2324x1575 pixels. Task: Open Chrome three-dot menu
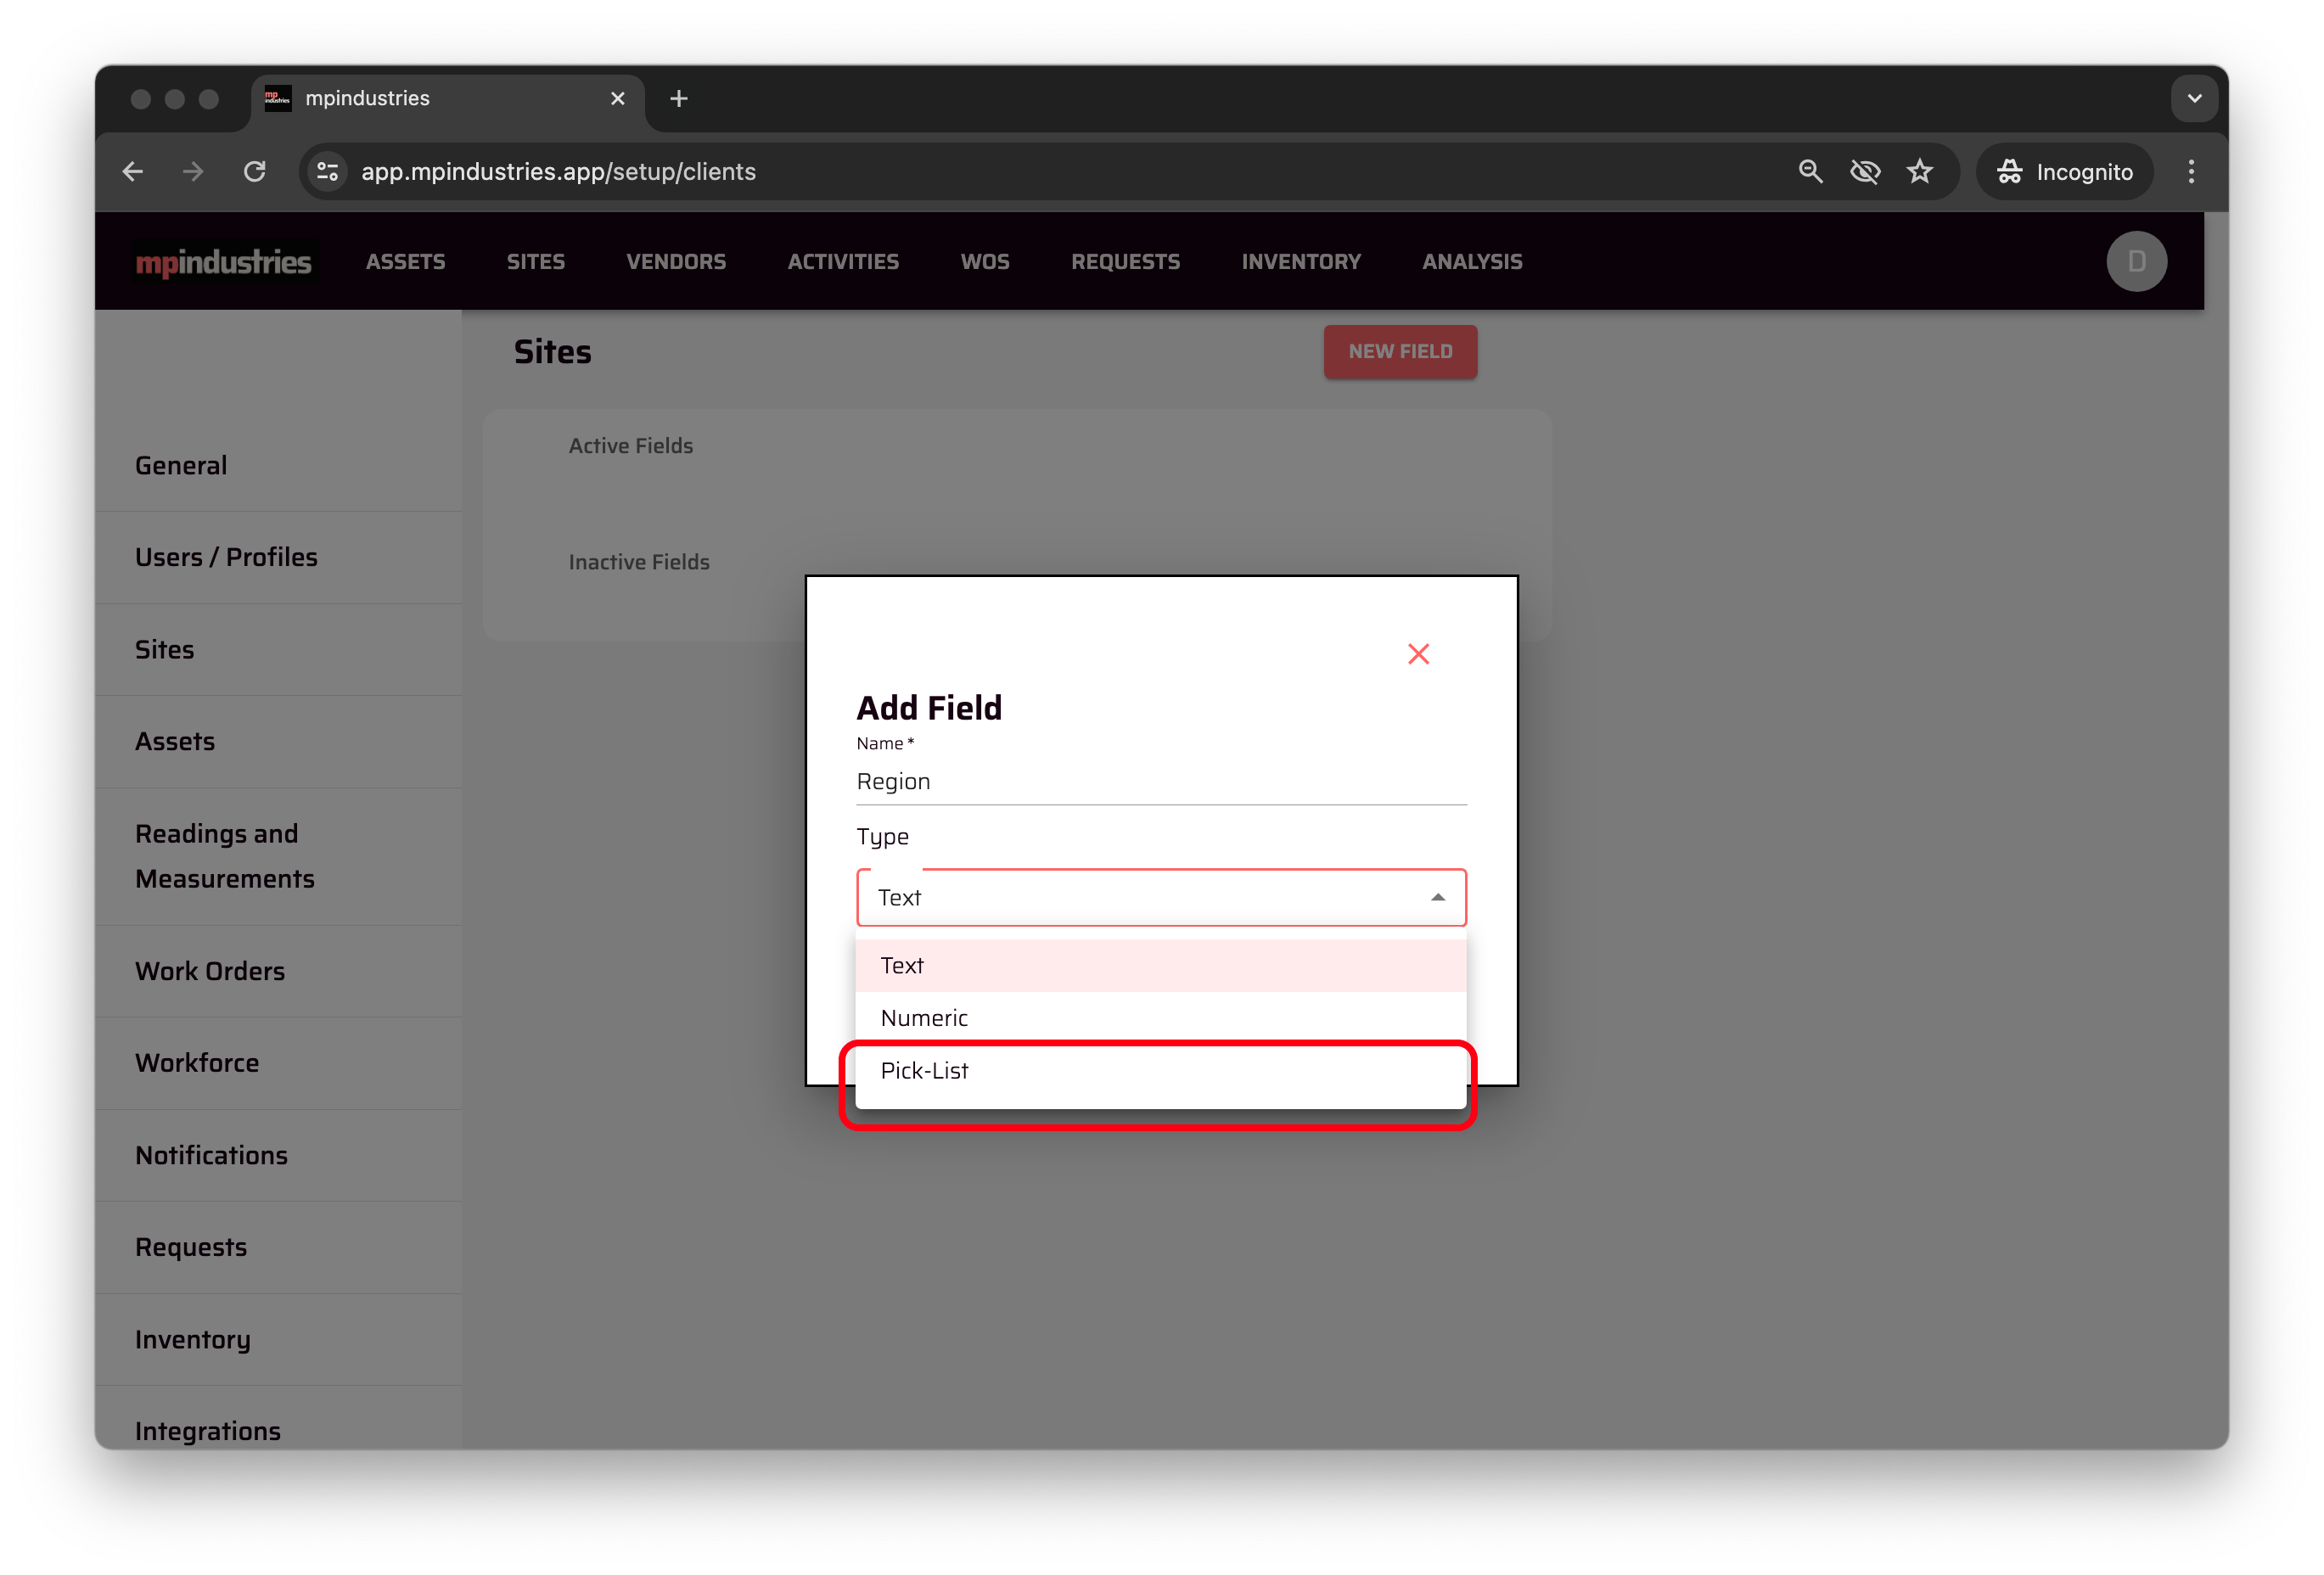2190,172
